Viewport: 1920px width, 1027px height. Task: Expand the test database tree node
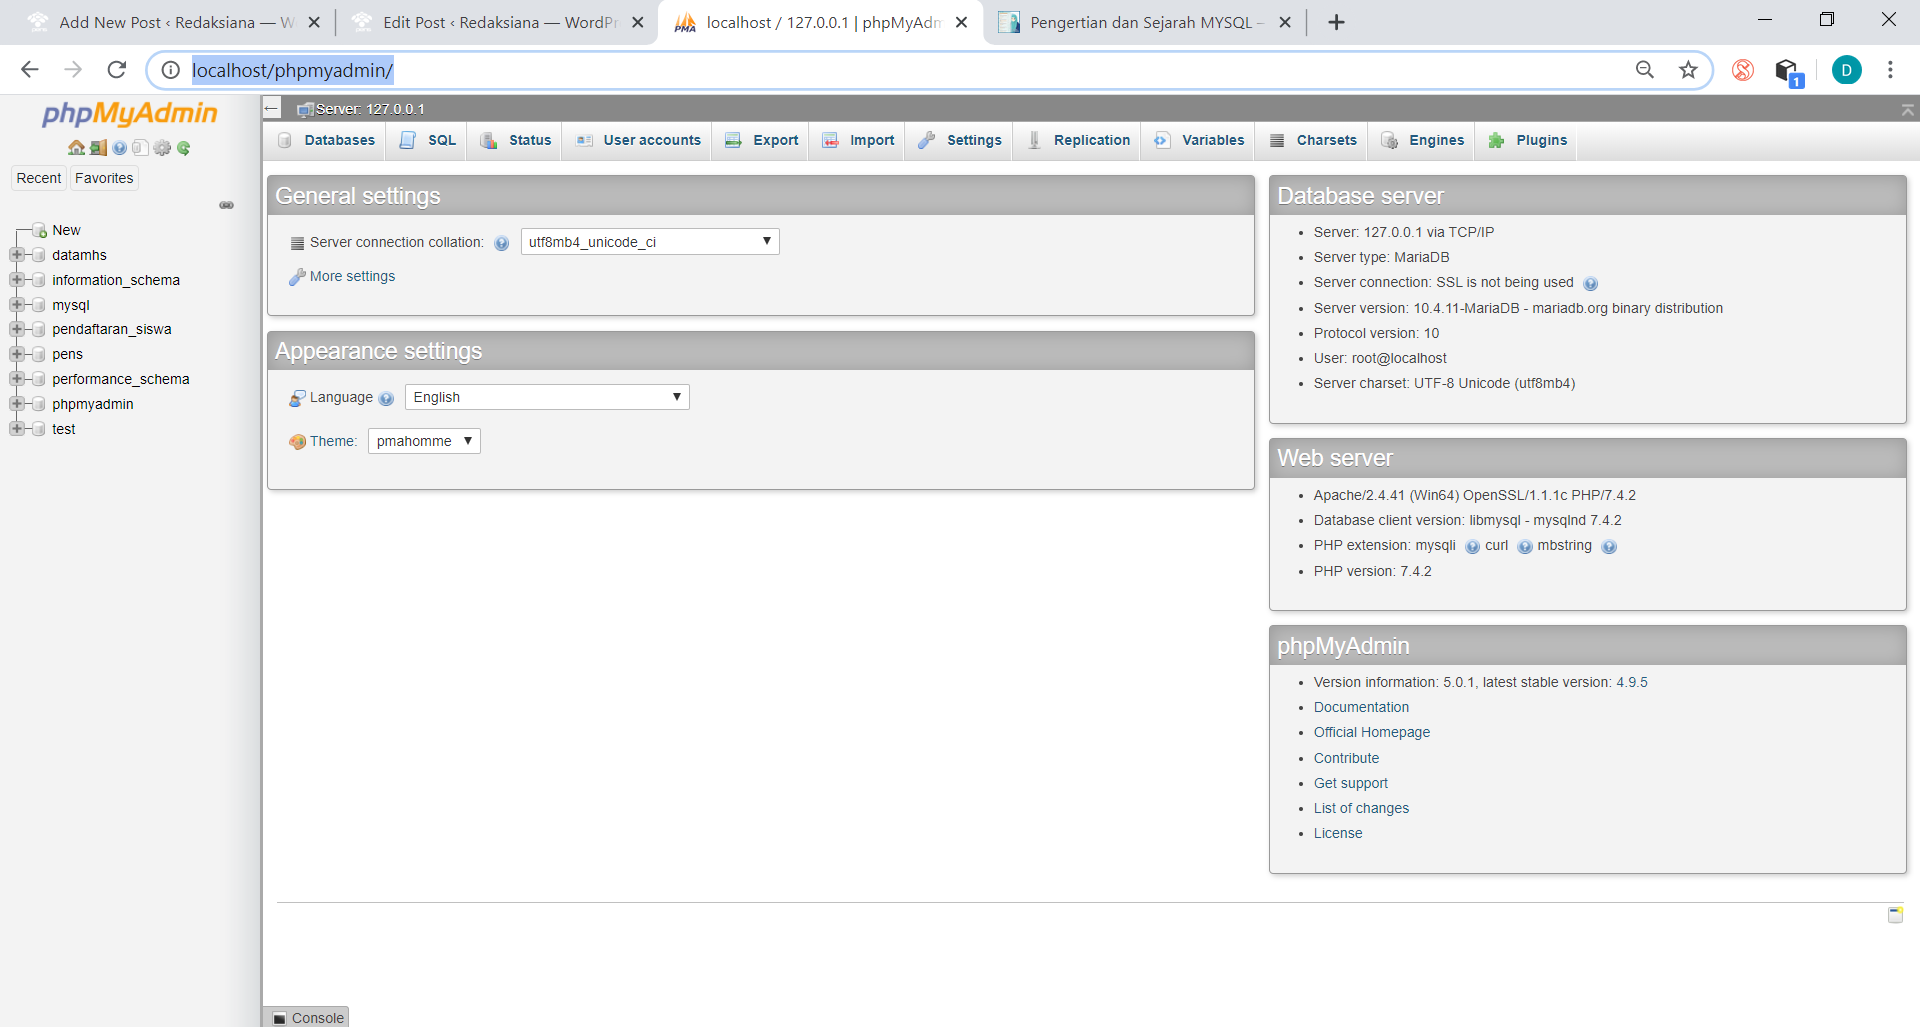point(17,429)
